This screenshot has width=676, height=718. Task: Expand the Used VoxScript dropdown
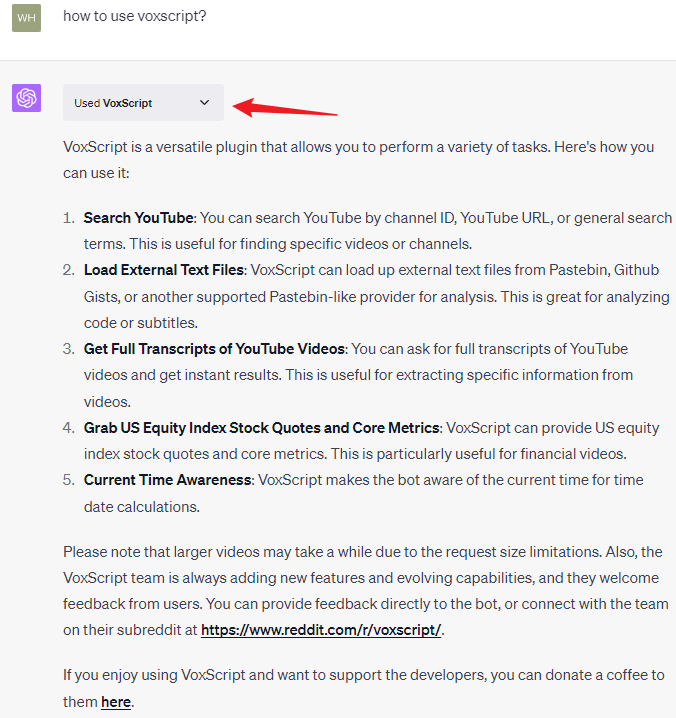coord(143,103)
